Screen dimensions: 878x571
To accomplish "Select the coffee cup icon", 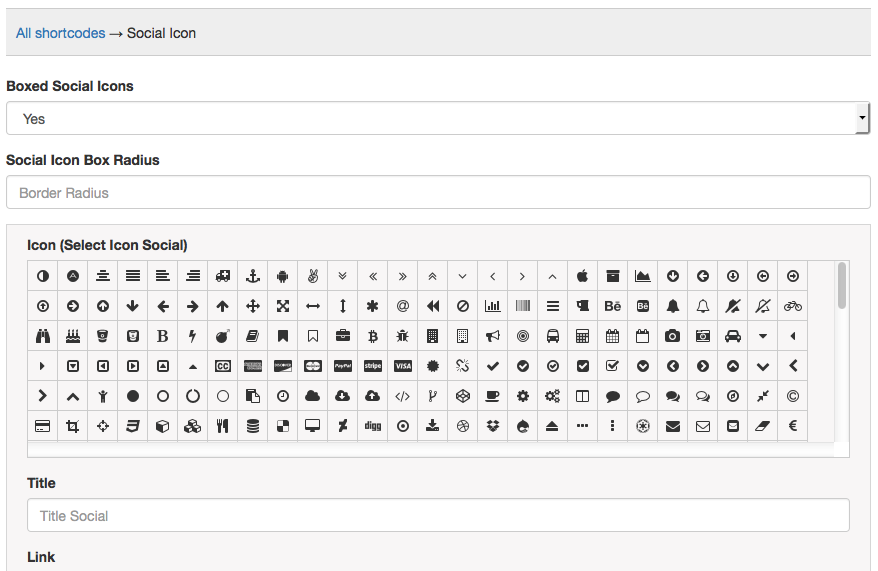I will point(492,396).
